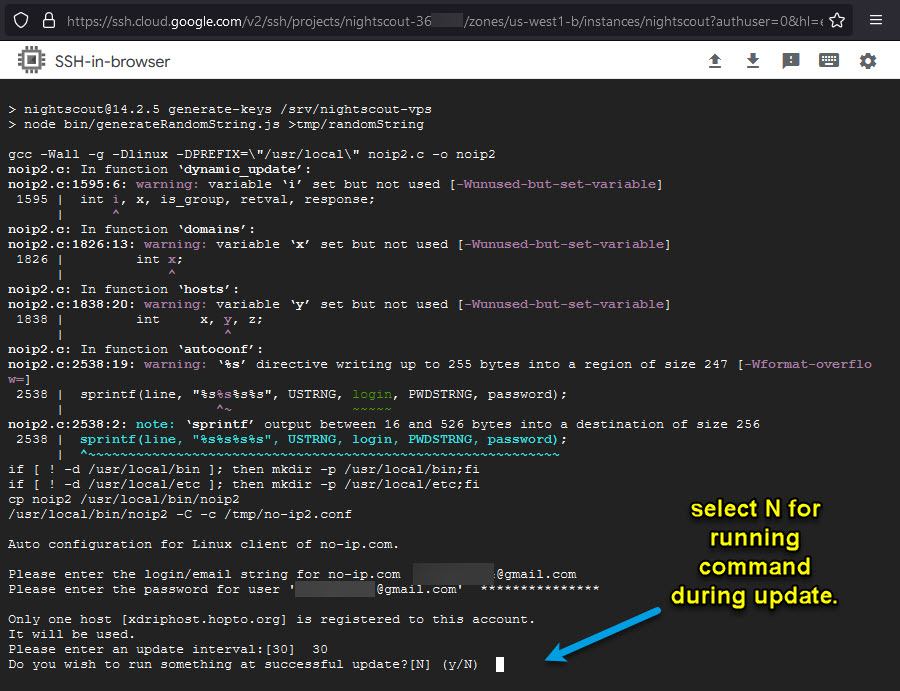The height and width of the screenshot is (691, 900).
Task: Open the Firefox hamburger menu
Action: (876, 20)
